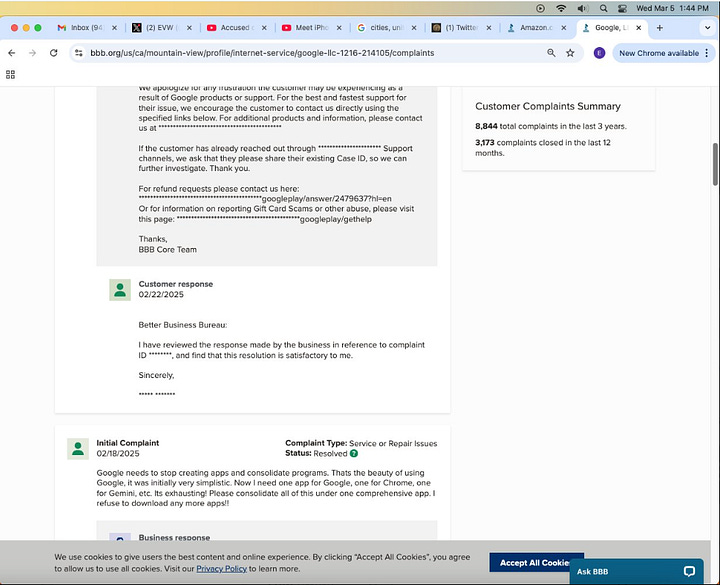
Task: Open the Privacy Policy link
Action: pyautogui.click(x=221, y=569)
